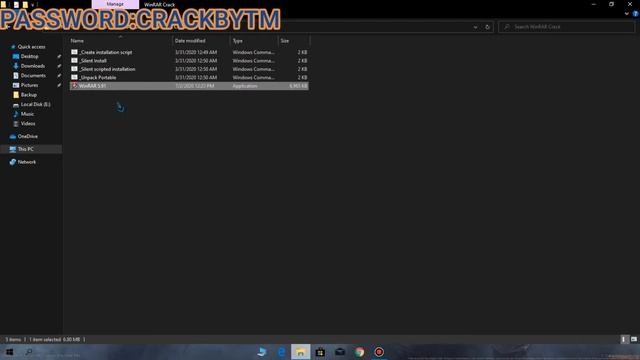Select the WinRAR 5.91 application file
Viewport: 640px width, 360px height.
(x=189, y=86)
